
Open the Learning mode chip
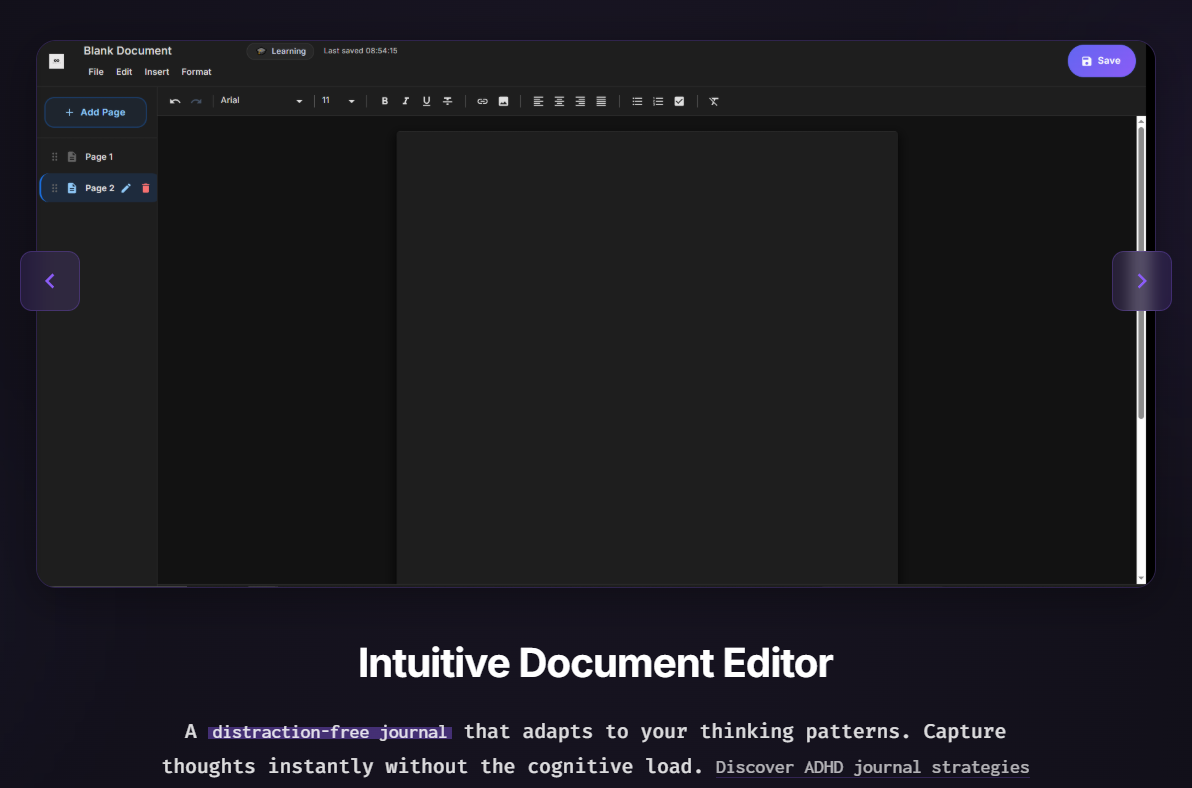tap(281, 51)
